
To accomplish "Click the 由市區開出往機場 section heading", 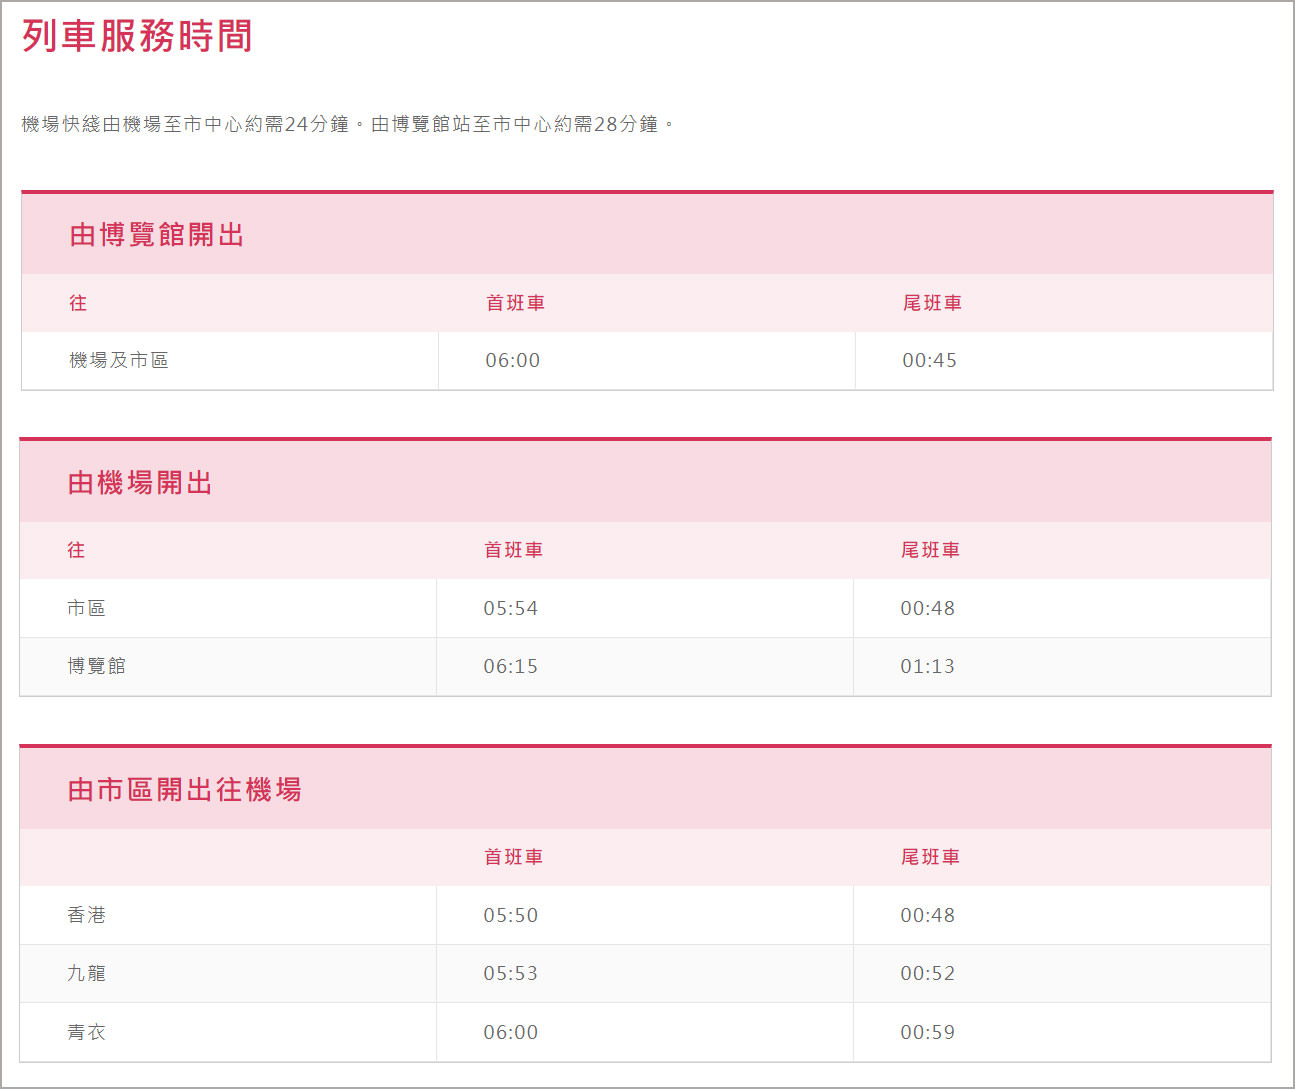I will pos(184,790).
